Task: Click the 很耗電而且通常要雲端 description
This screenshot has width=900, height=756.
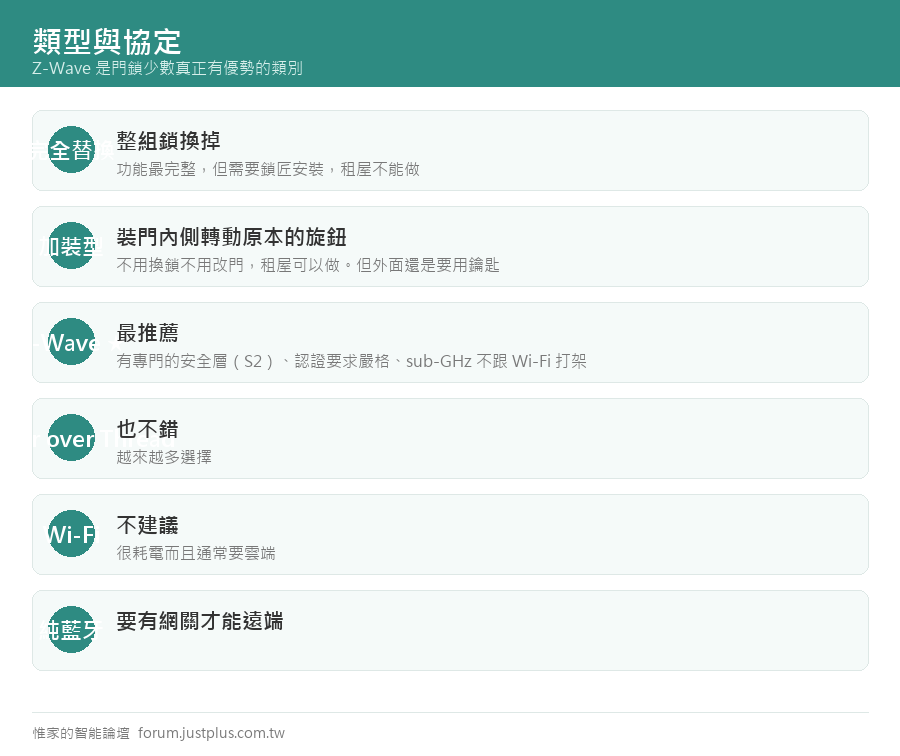Action: 196,553
